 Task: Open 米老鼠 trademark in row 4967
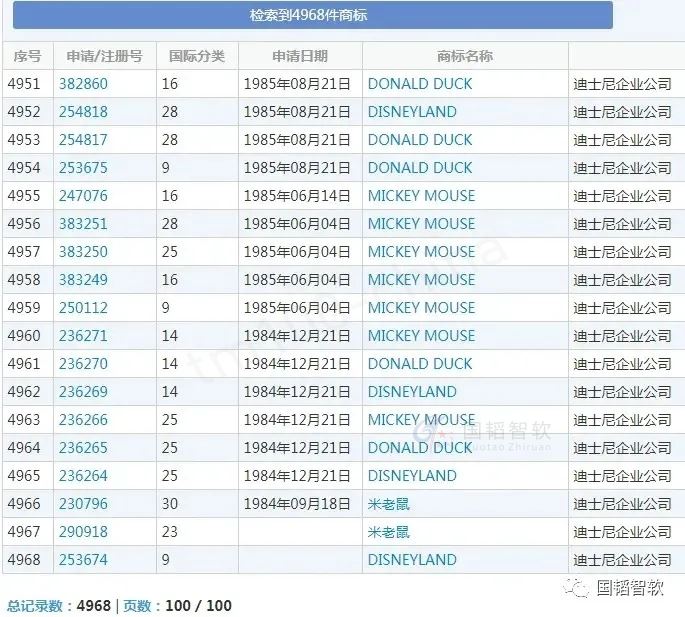tap(388, 531)
